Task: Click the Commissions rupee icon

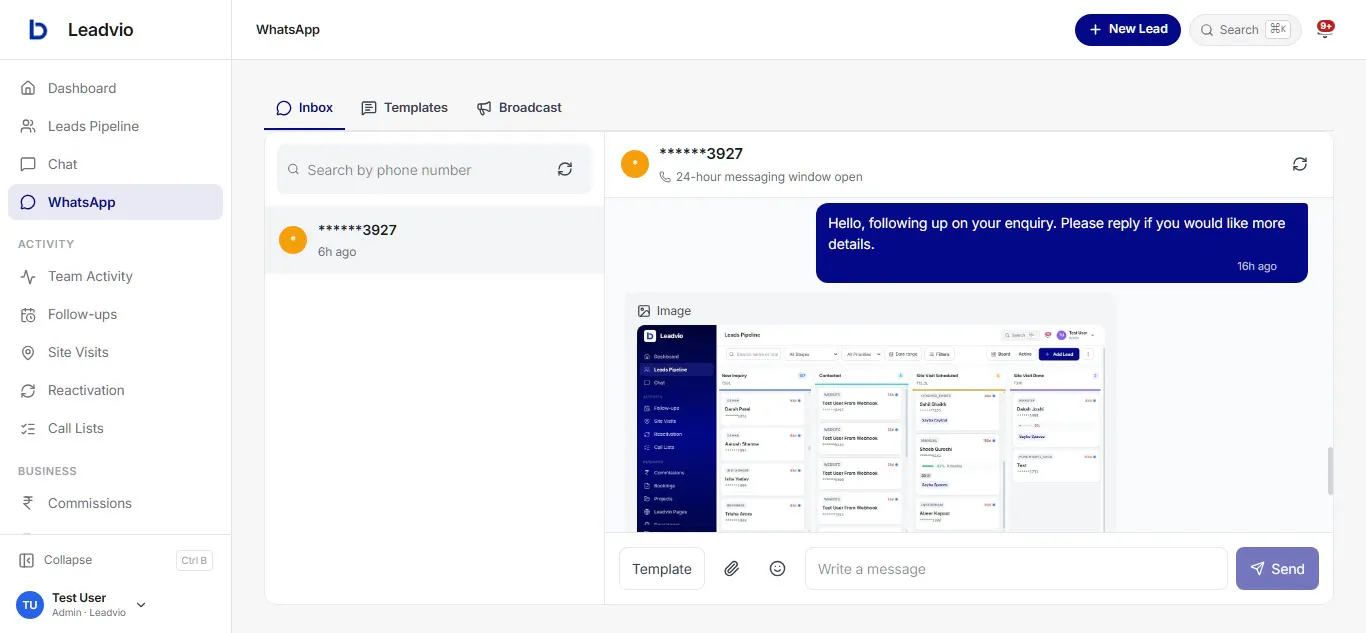Action: pos(28,503)
